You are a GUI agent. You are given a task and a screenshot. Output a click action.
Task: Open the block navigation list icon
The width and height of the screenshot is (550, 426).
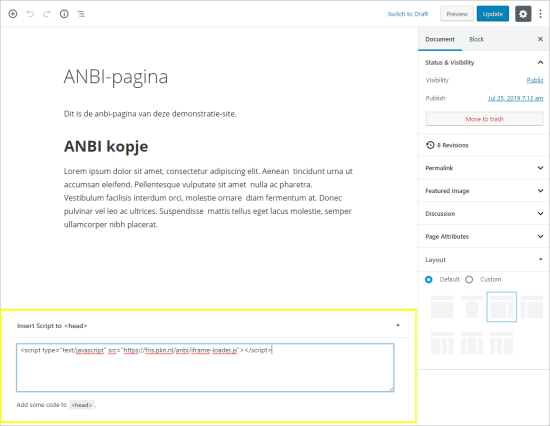(81, 14)
